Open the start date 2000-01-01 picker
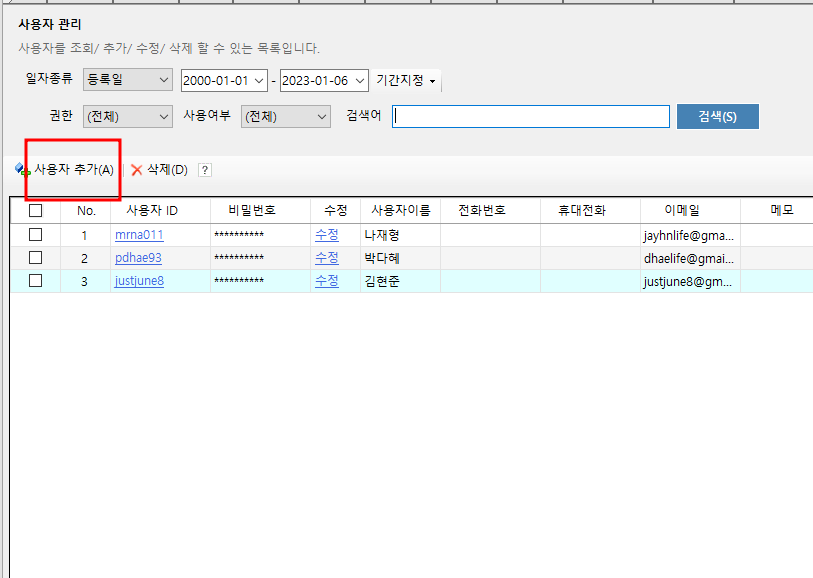This screenshot has width=813, height=578. pyautogui.click(x=224, y=80)
